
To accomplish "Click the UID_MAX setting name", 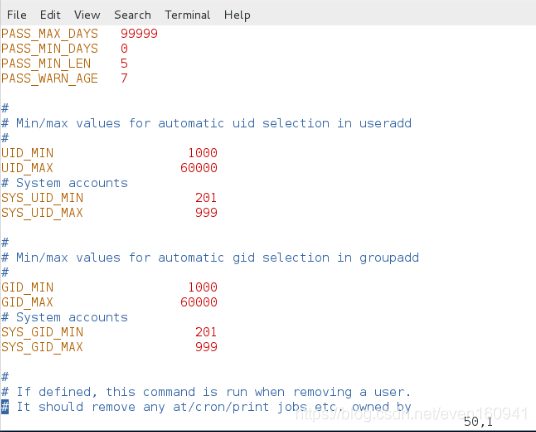I will pos(27,168).
